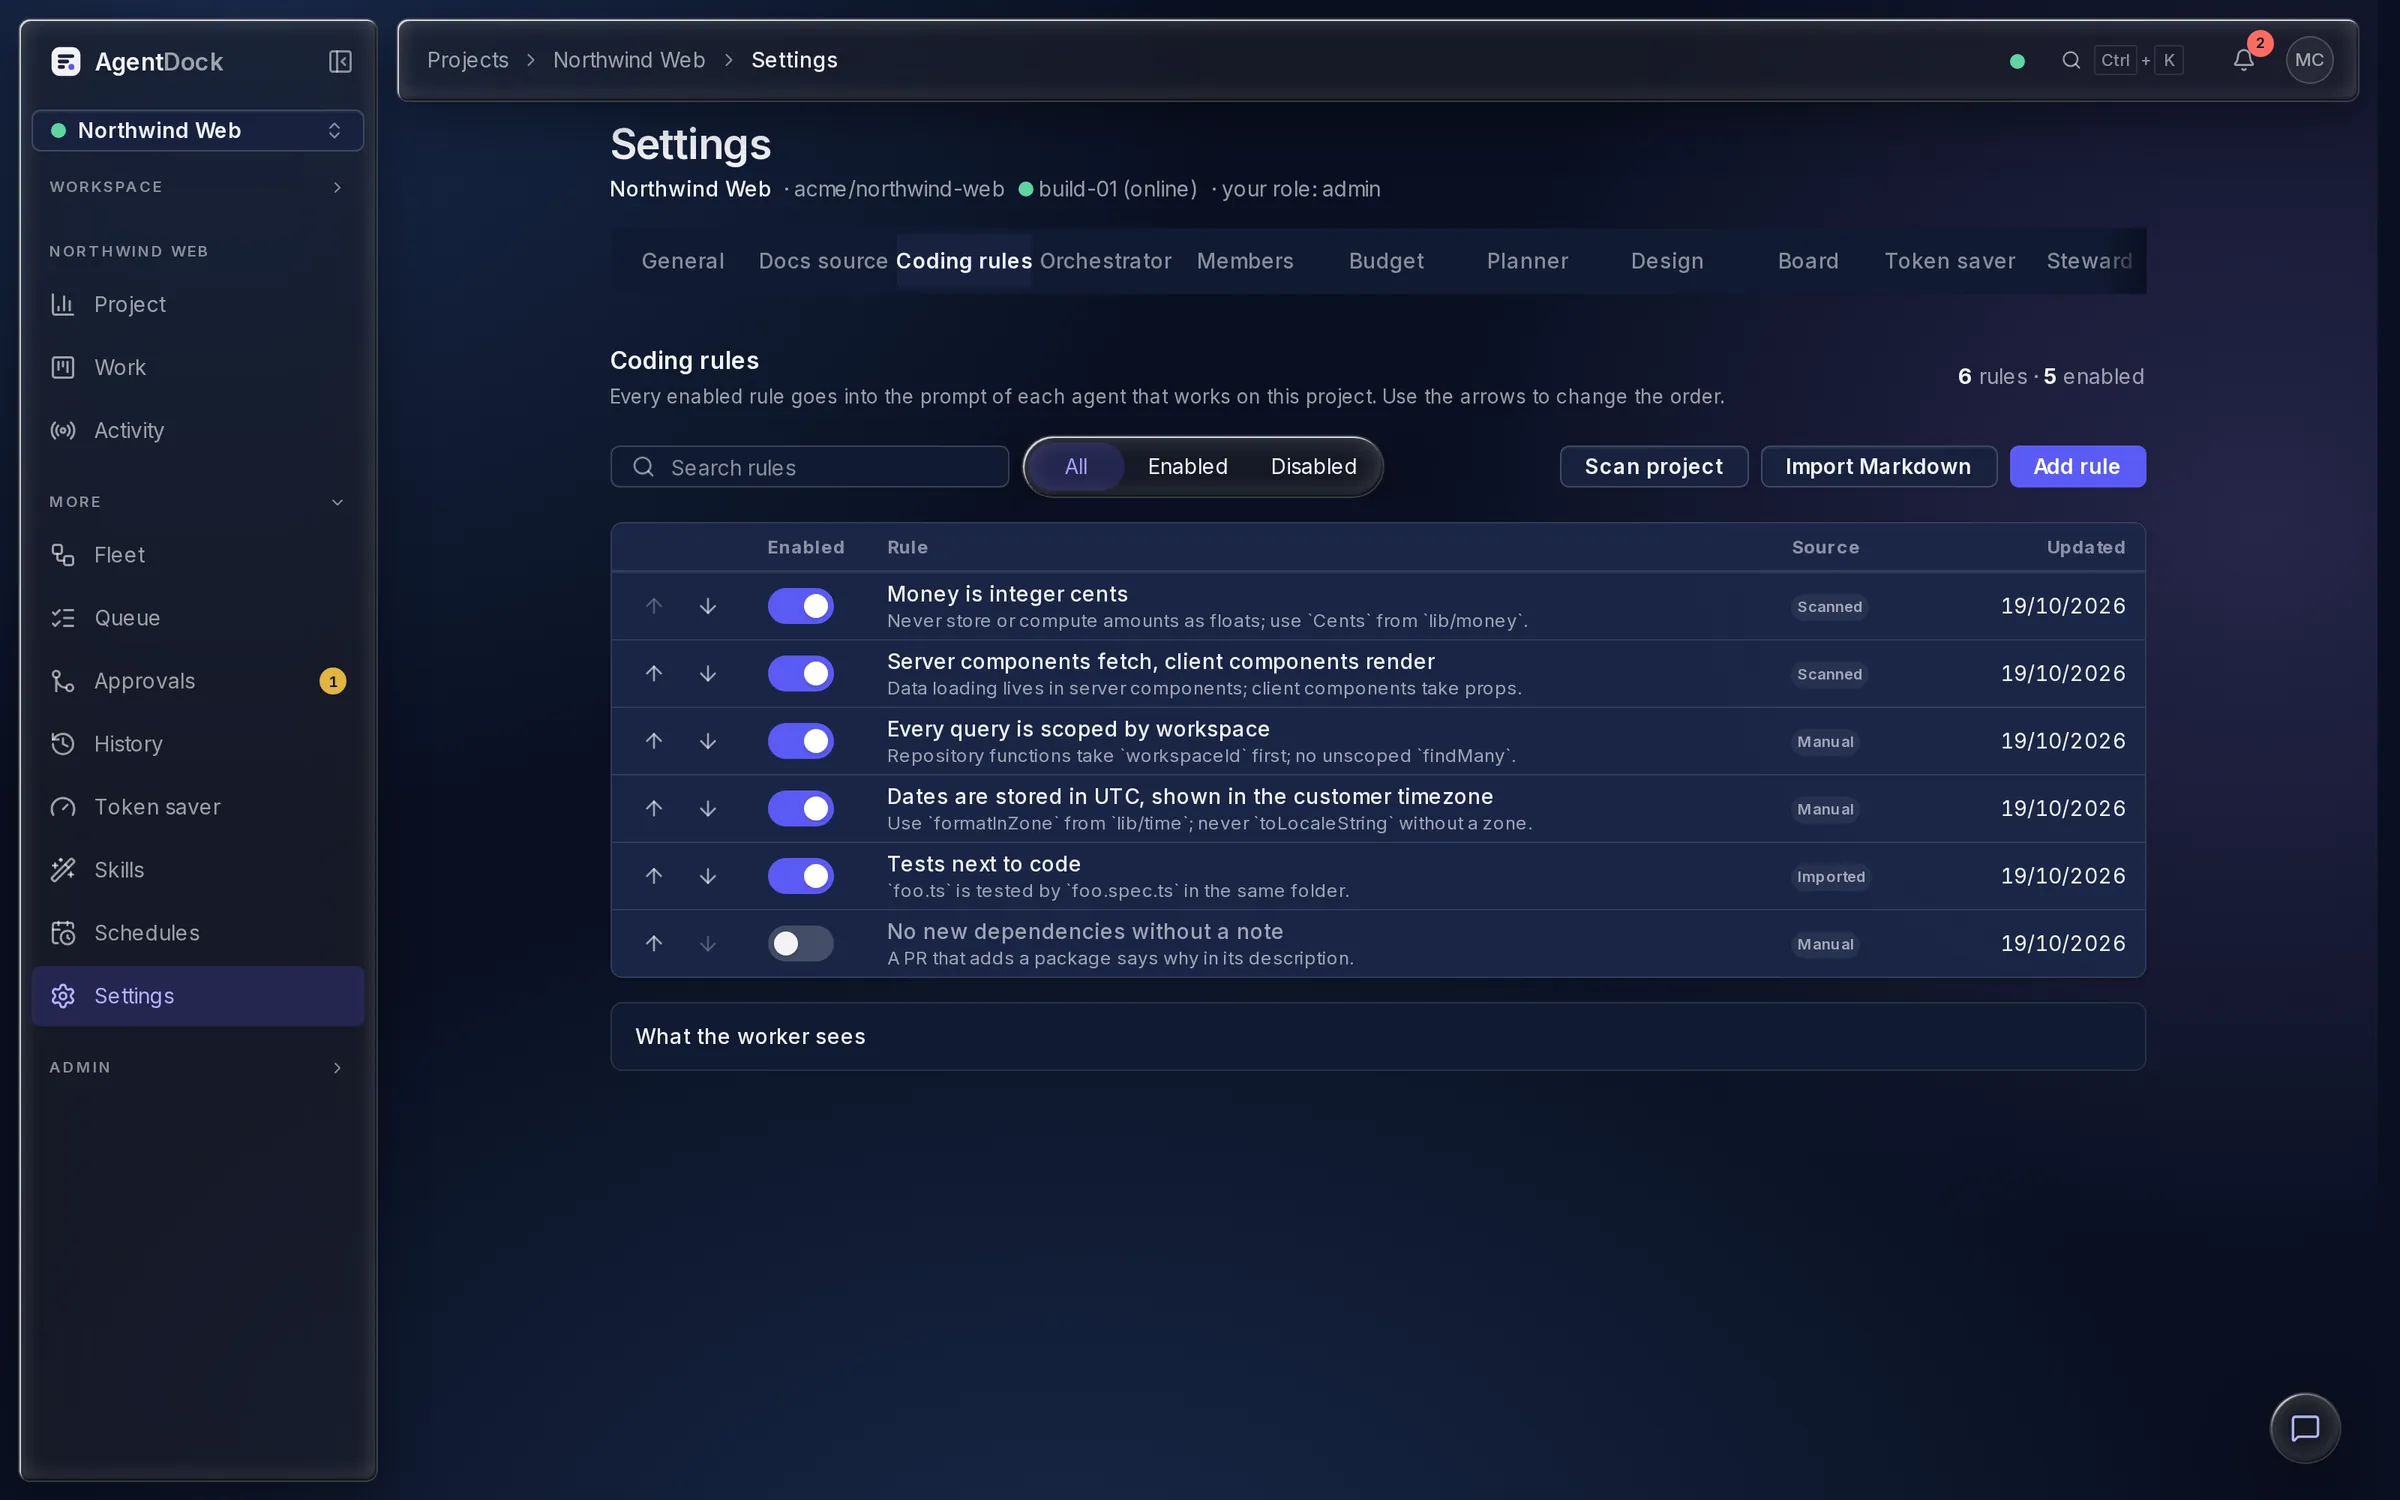Screen dimensions: 2400x1500
Task: Collapse the MORE sidebar section
Action: click(197, 502)
